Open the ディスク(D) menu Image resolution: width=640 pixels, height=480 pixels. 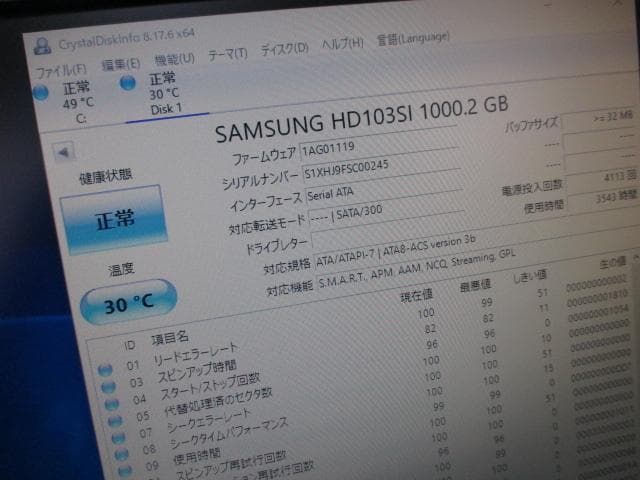284,49
